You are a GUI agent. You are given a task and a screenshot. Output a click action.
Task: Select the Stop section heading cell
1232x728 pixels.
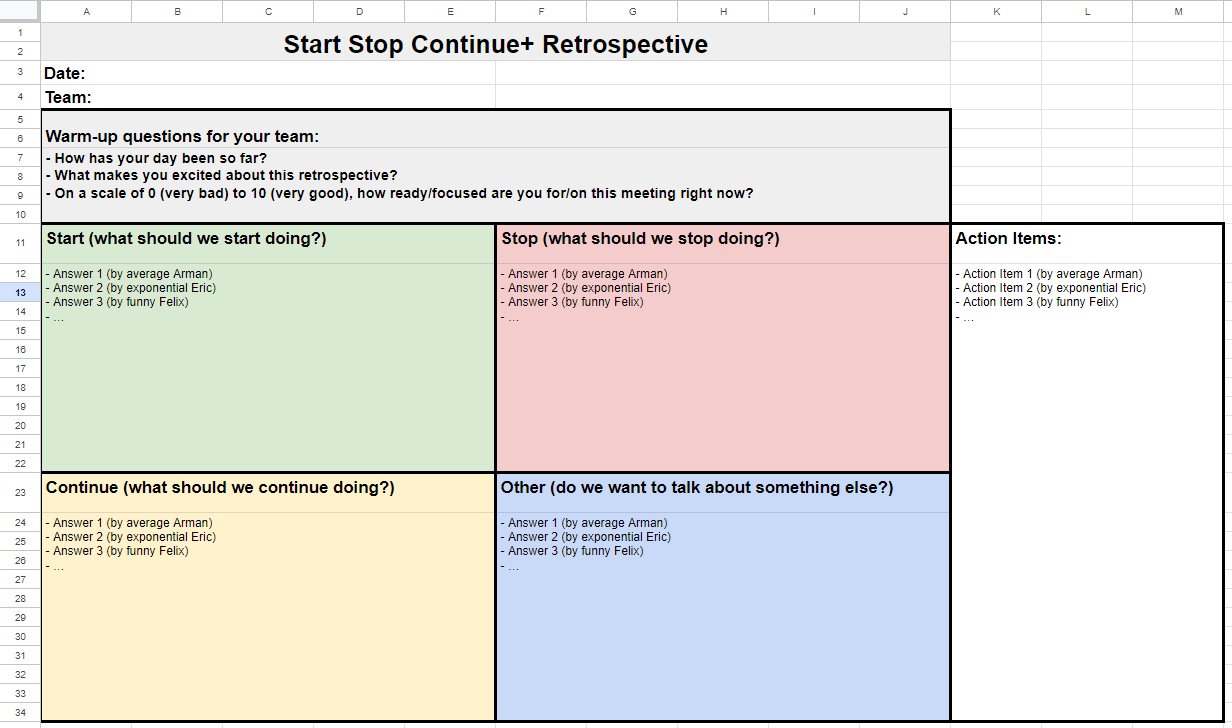(x=640, y=239)
